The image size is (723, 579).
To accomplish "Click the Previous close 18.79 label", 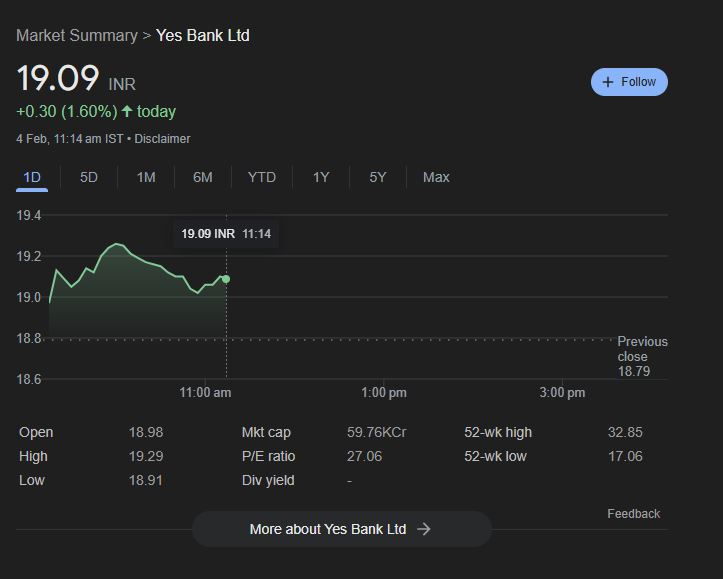I will point(642,356).
